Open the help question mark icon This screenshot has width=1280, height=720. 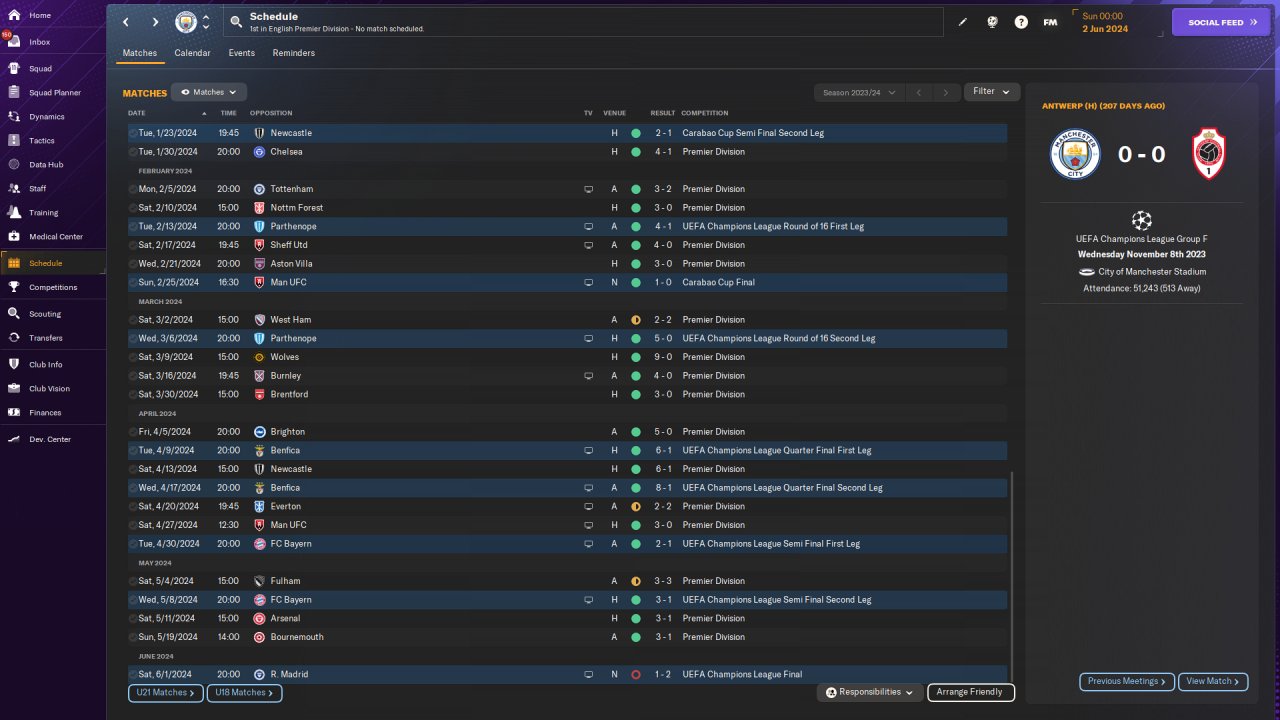[x=1021, y=22]
